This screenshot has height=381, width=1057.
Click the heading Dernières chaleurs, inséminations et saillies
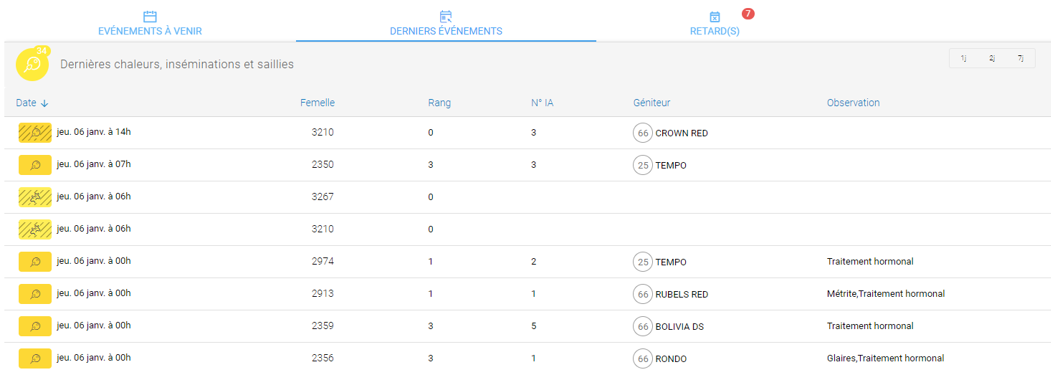tap(177, 65)
